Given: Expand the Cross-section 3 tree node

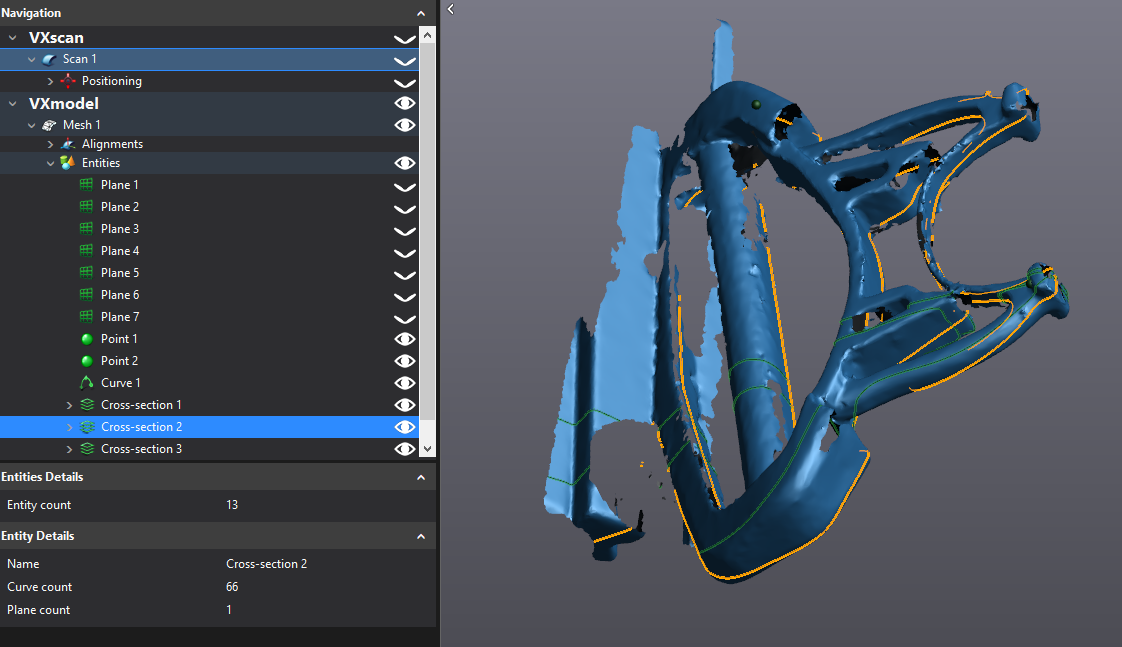Looking at the screenshot, I should tap(69, 449).
